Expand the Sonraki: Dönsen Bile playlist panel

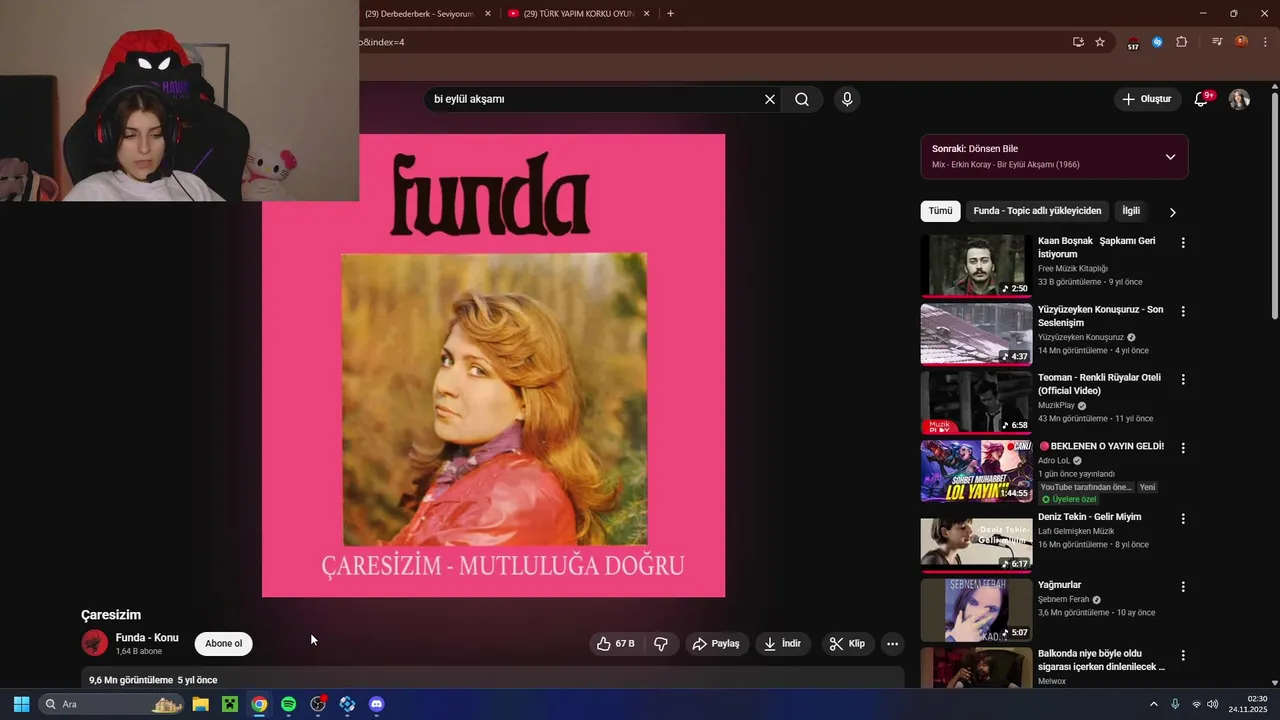click(x=1170, y=157)
